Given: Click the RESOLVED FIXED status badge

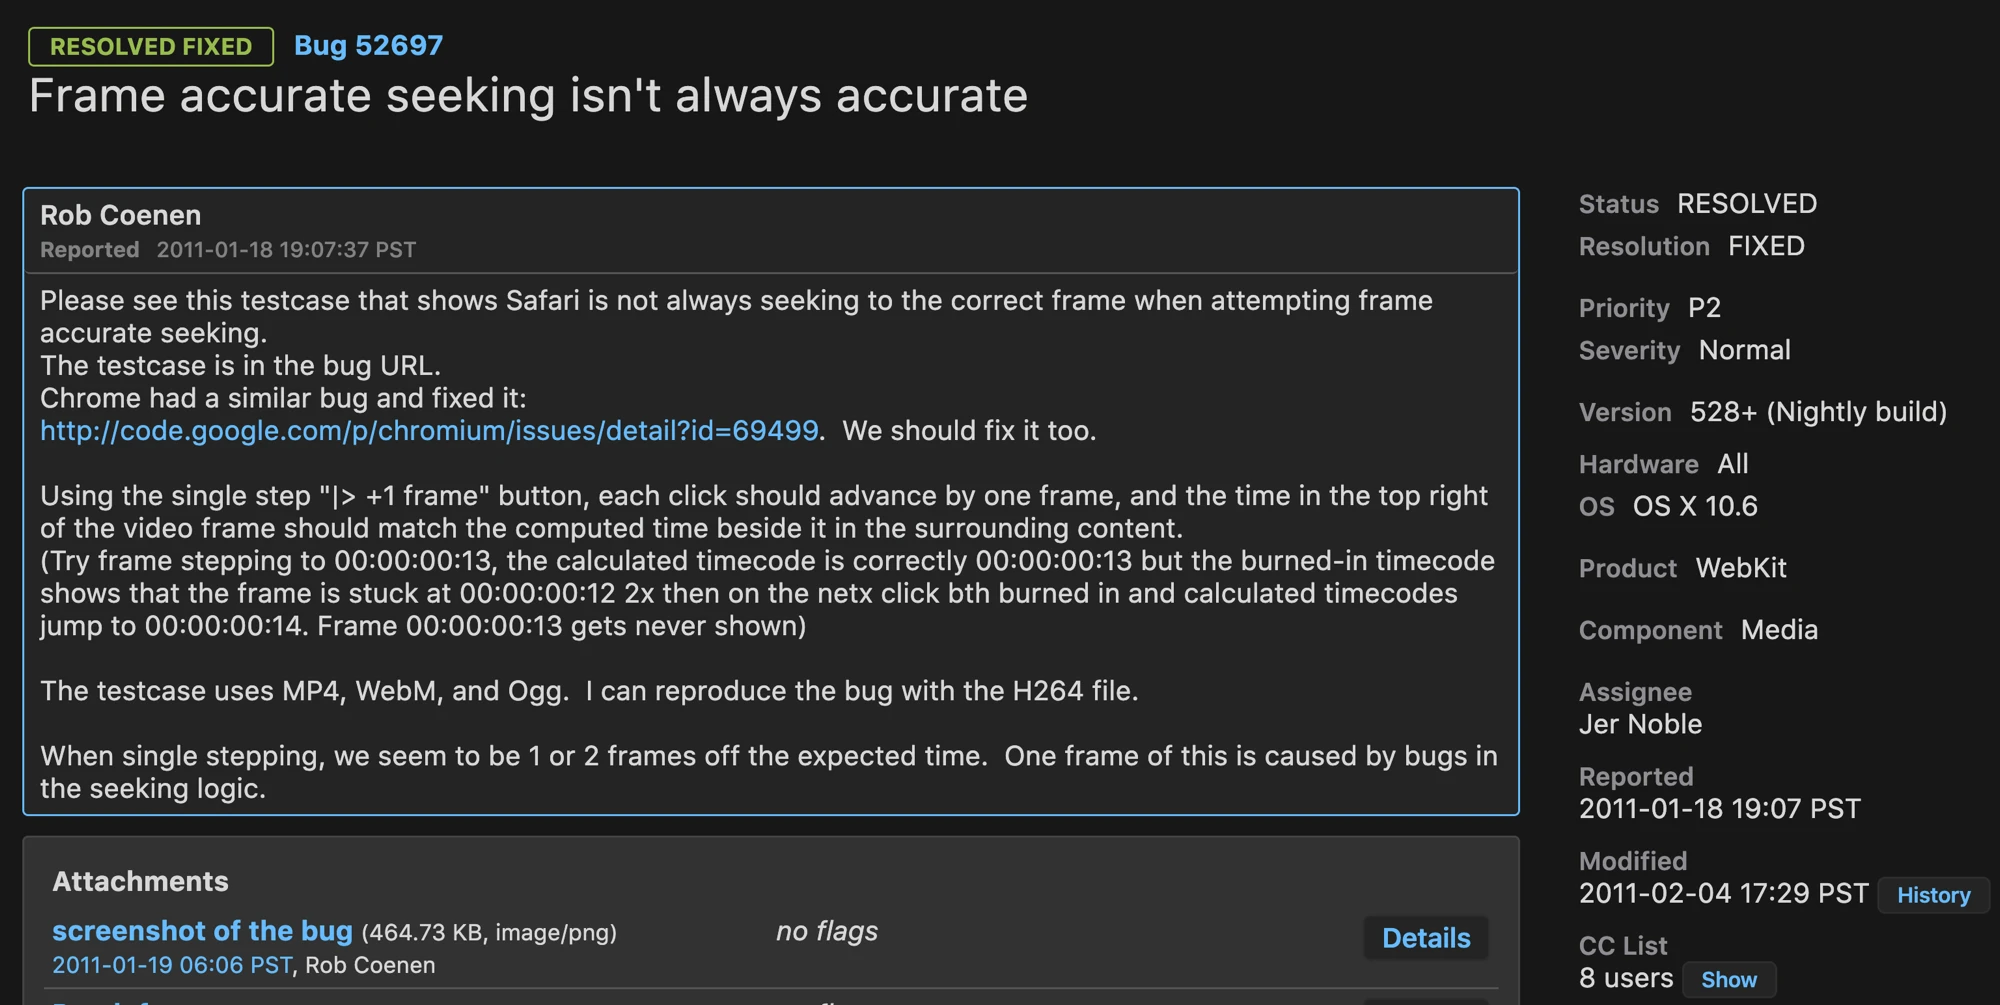Looking at the screenshot, I should click(150, 46).
